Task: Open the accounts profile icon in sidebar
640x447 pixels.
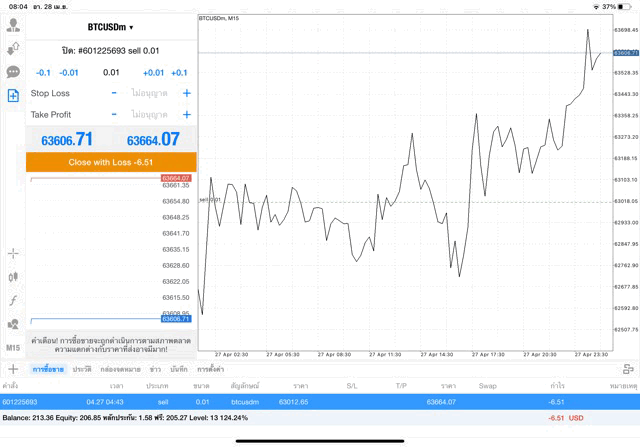Action: [x=13, y=24]
